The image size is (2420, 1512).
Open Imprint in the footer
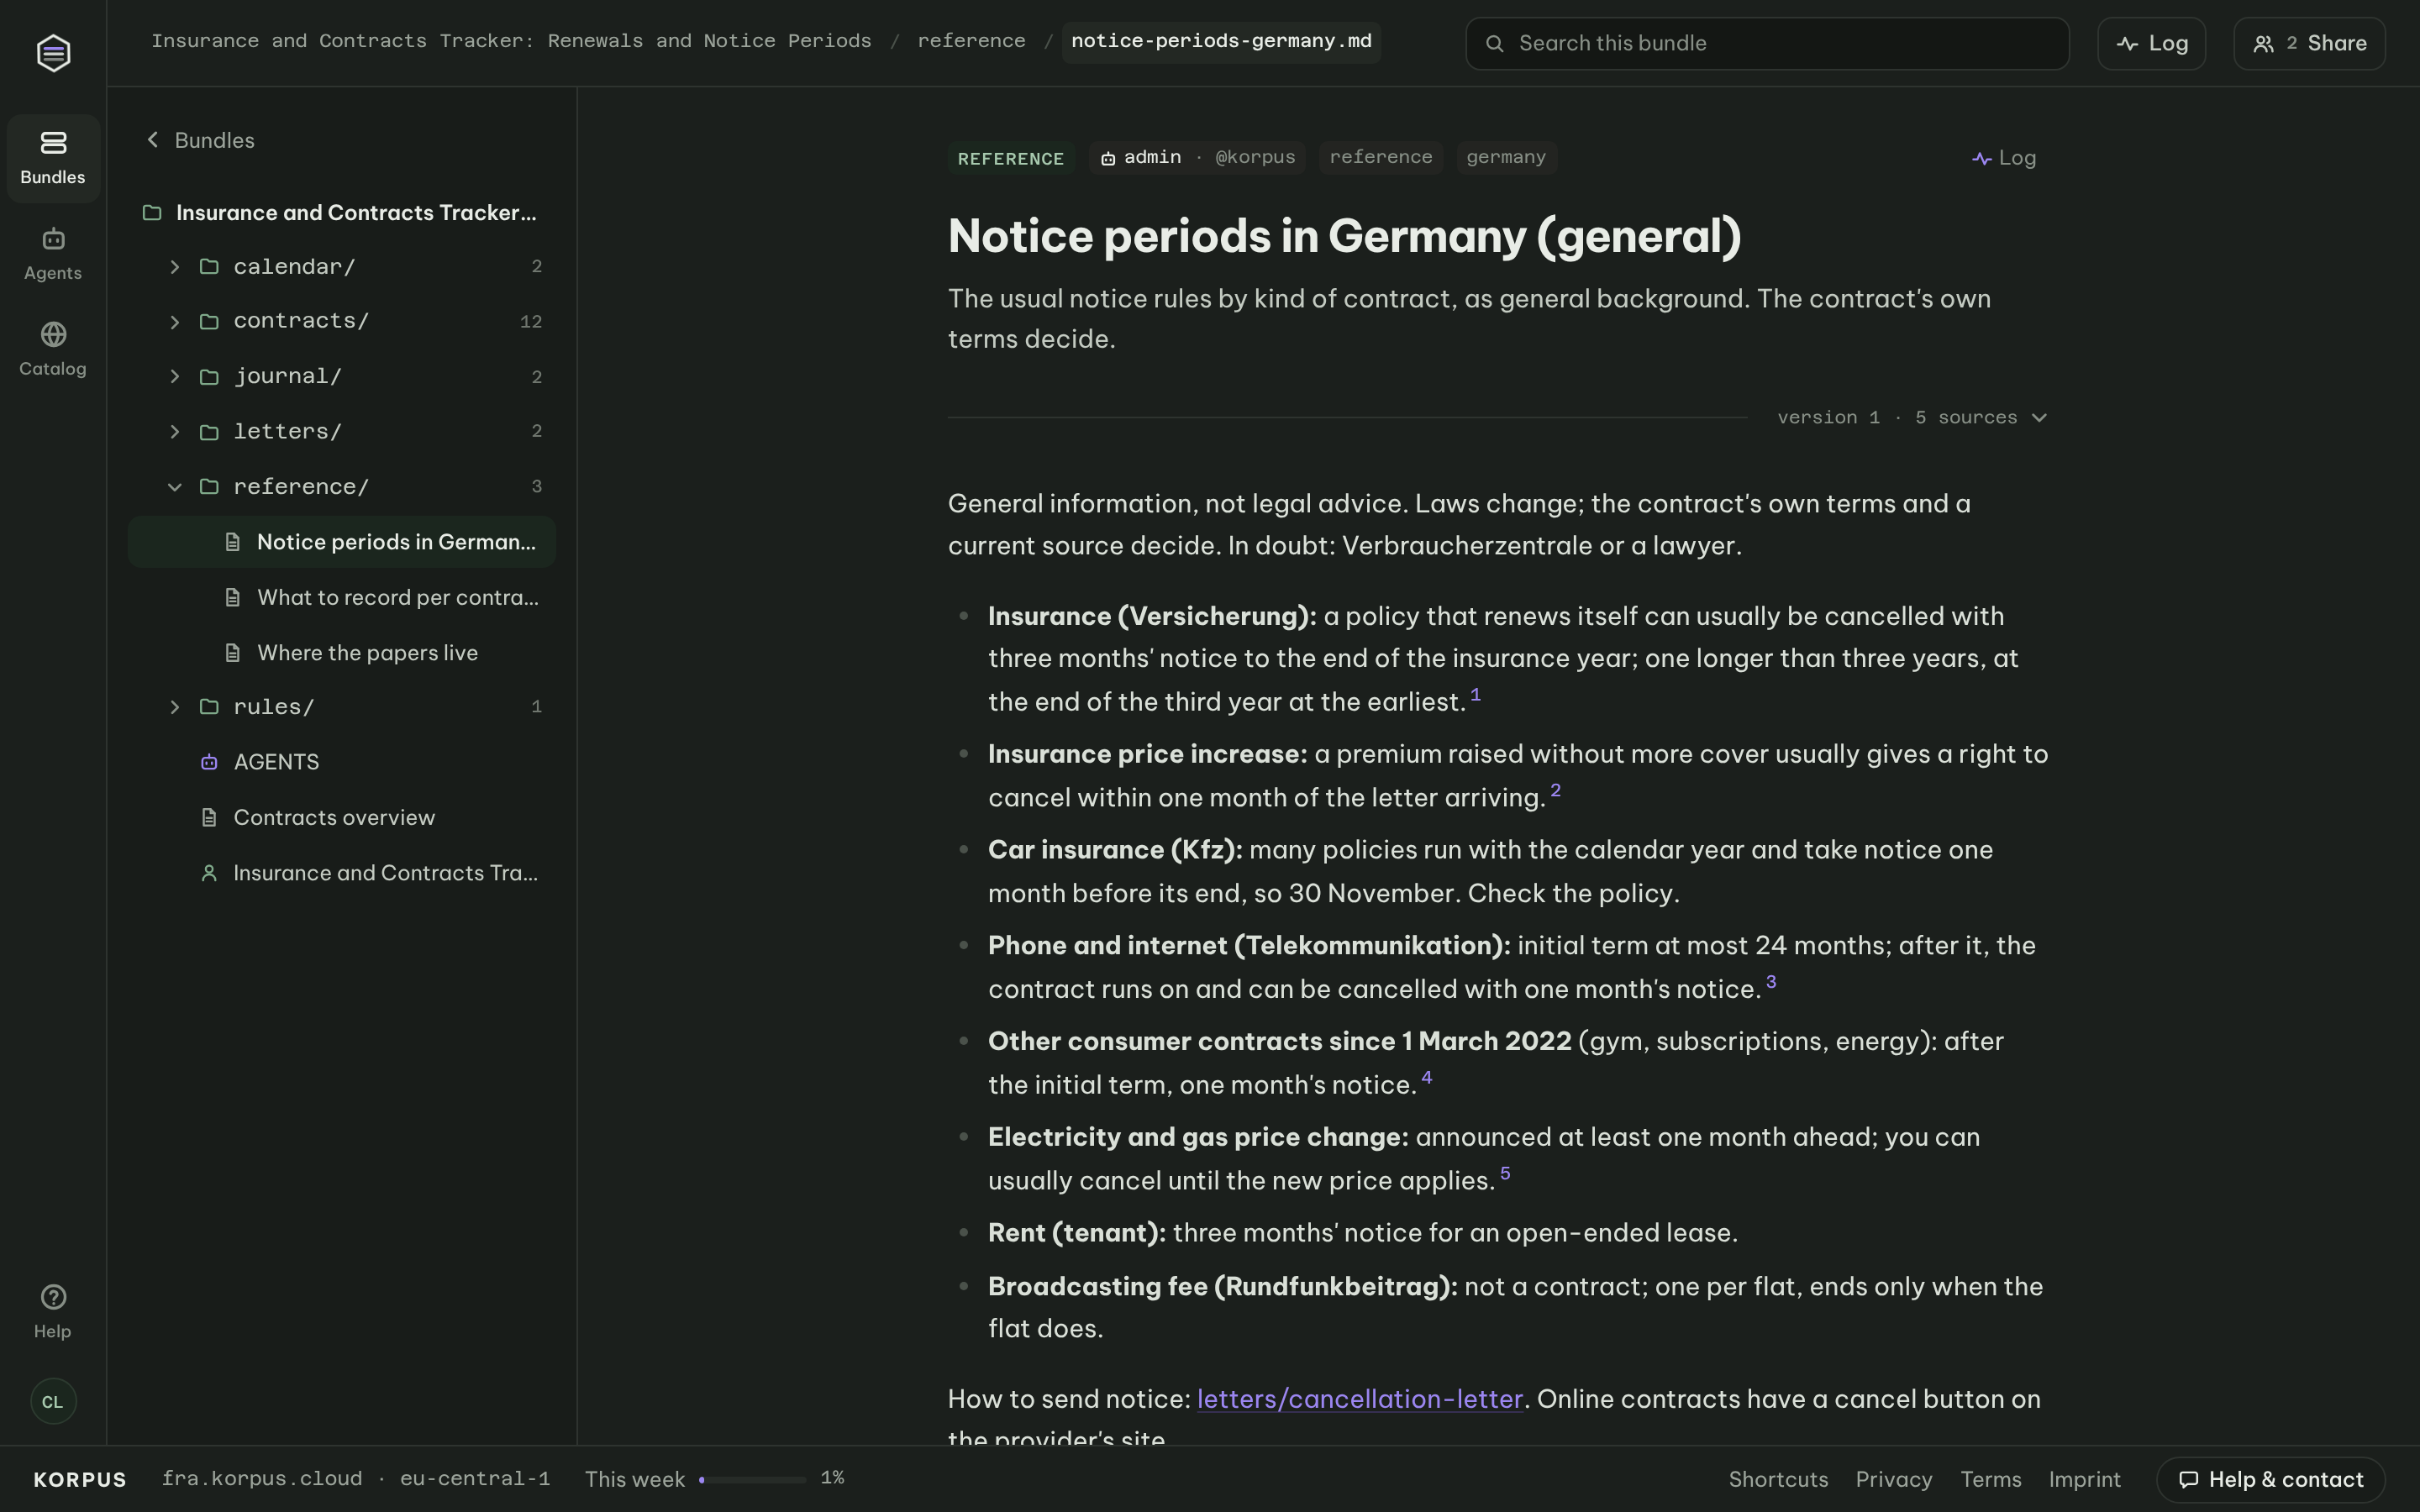(x=2084, y=1479)
